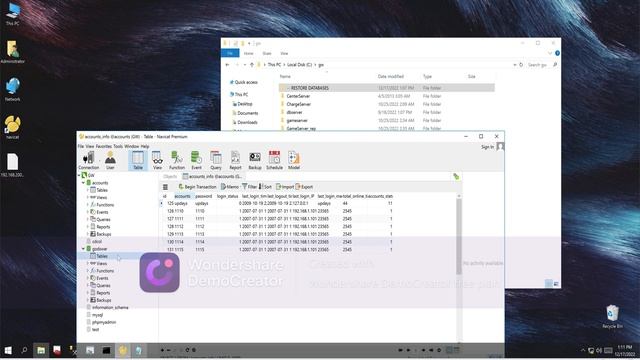The height and width of the screenshot is (360, 640).
Task: Switch to the Objects tab in Navicat
Action: (170, 176)
